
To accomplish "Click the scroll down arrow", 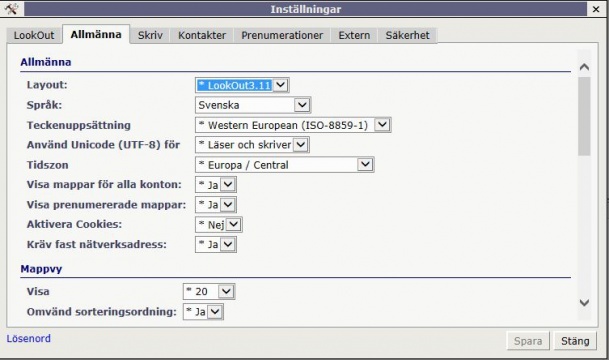I will [x=584, y=302].
